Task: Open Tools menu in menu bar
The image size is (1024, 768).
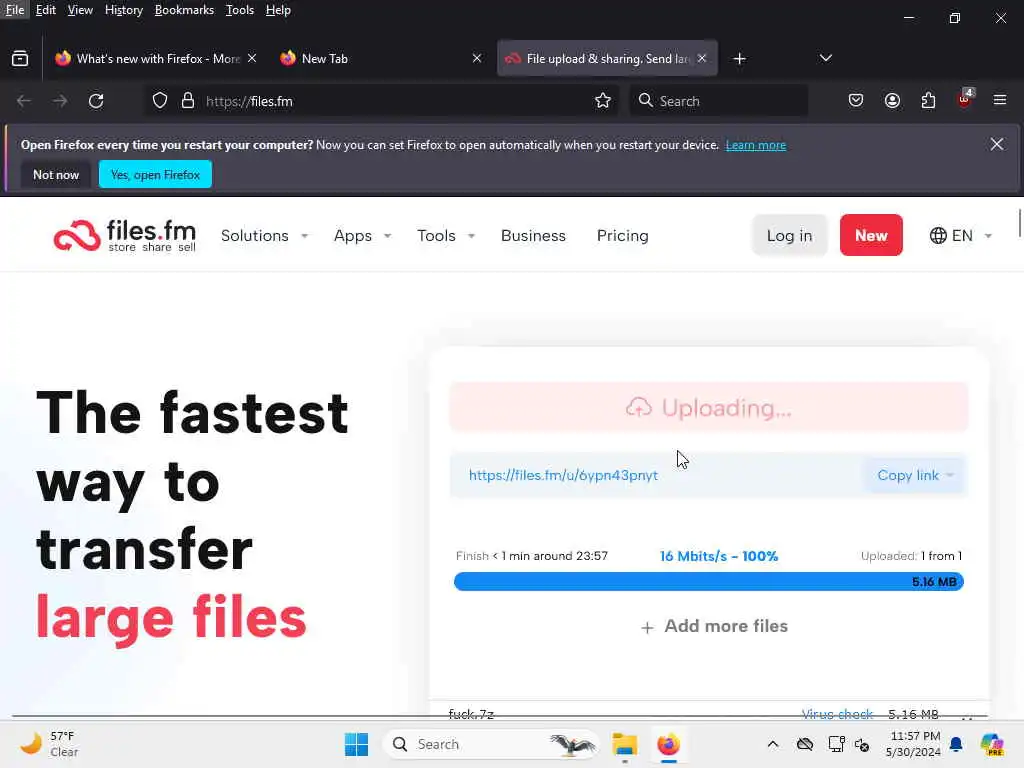Action: (240, 10)
